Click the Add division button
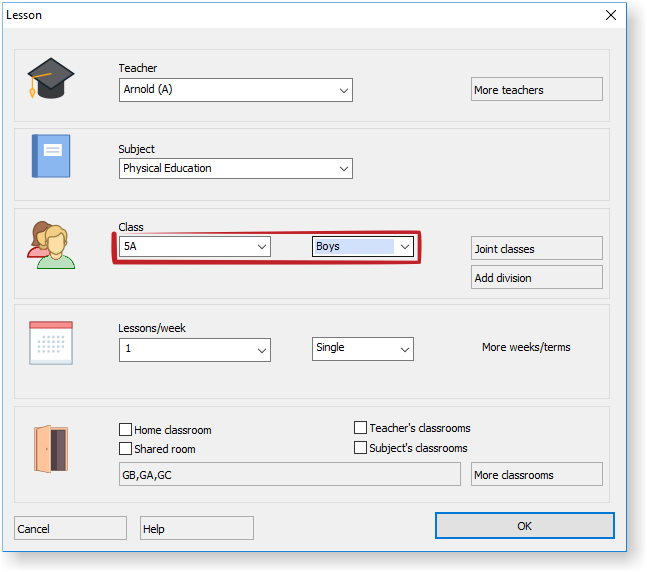The image size is (647, 572). (536, 278)
